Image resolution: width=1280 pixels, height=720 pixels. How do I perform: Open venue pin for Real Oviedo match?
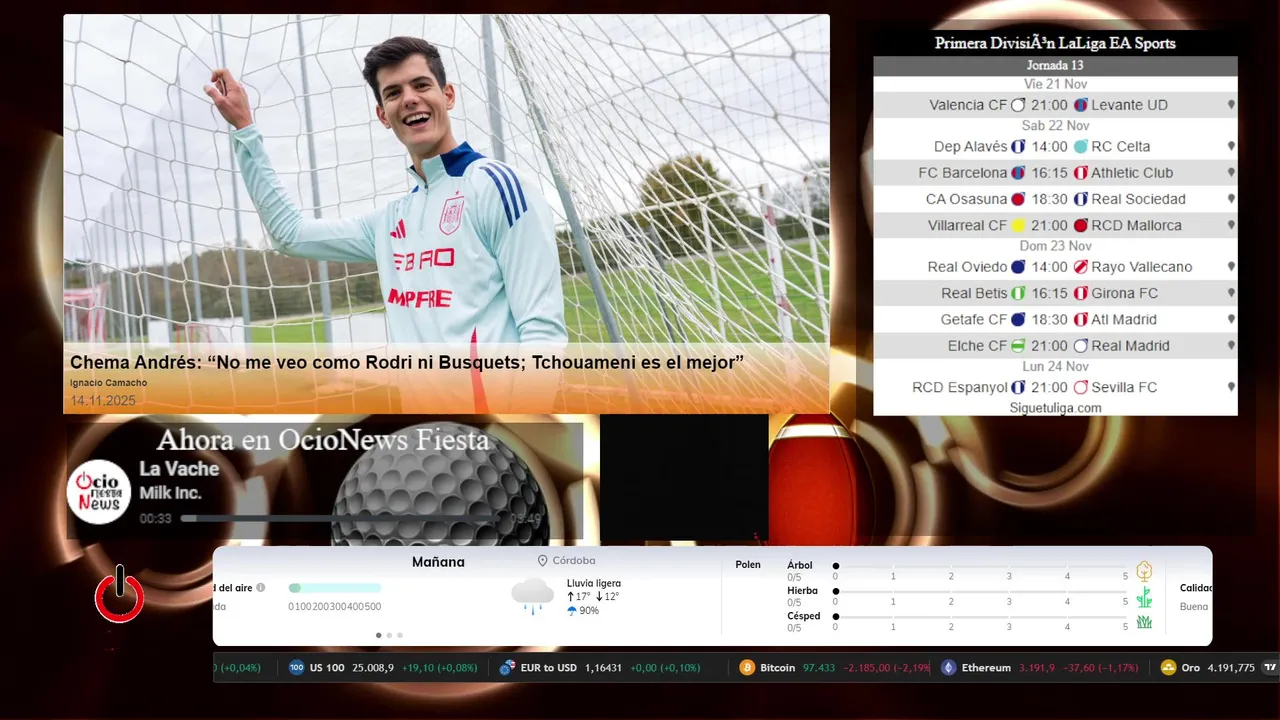1231,267
